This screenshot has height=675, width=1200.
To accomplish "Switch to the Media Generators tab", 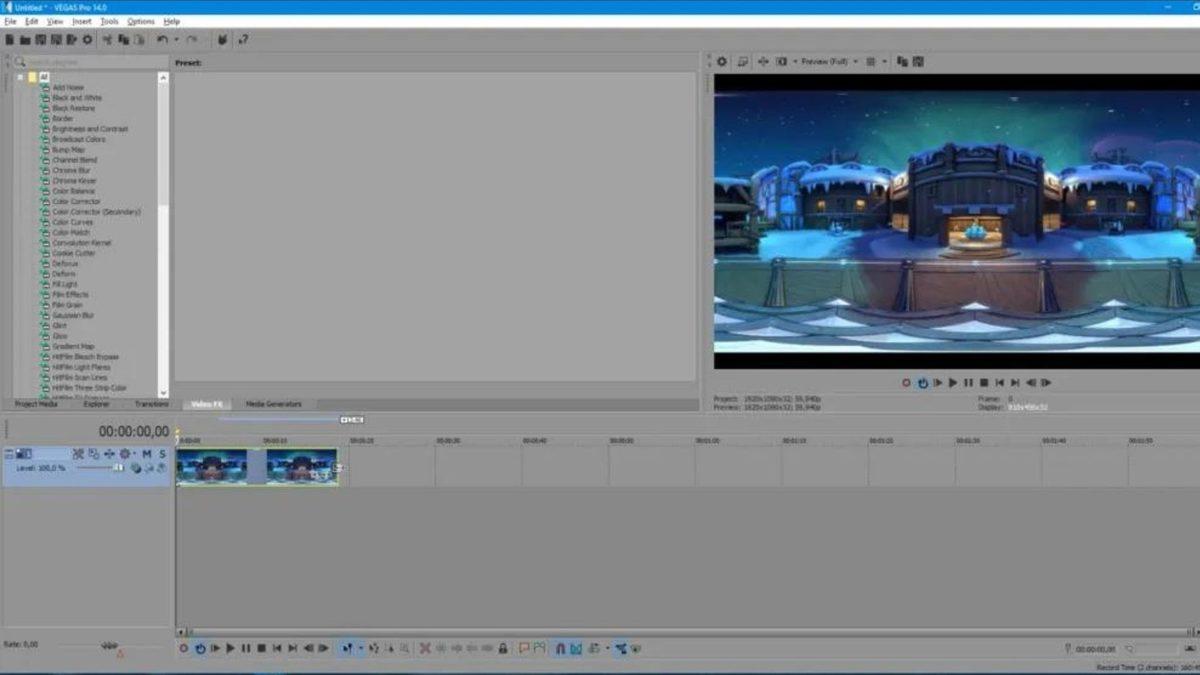I will click(x=276, y=404).
